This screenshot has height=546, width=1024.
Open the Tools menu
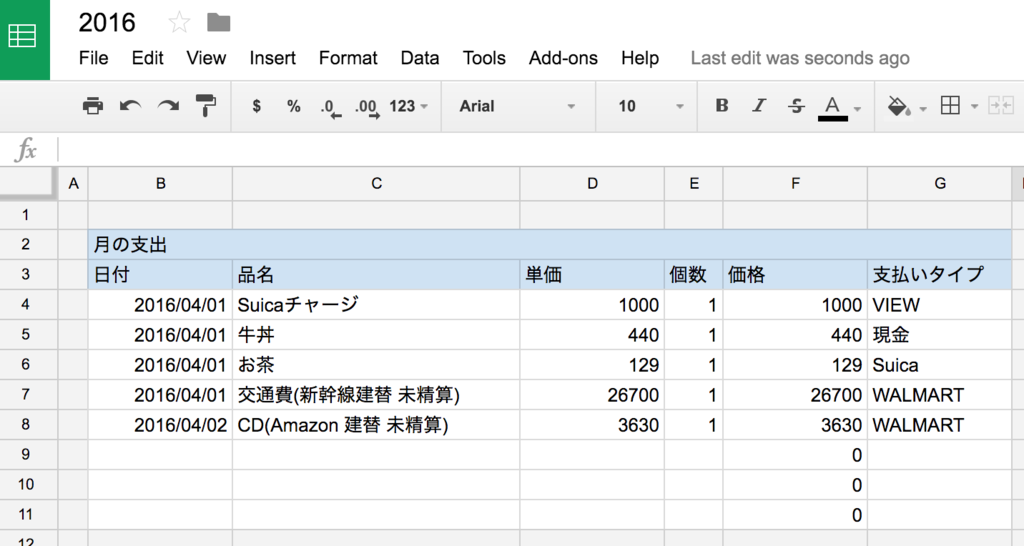coord(484,58)
